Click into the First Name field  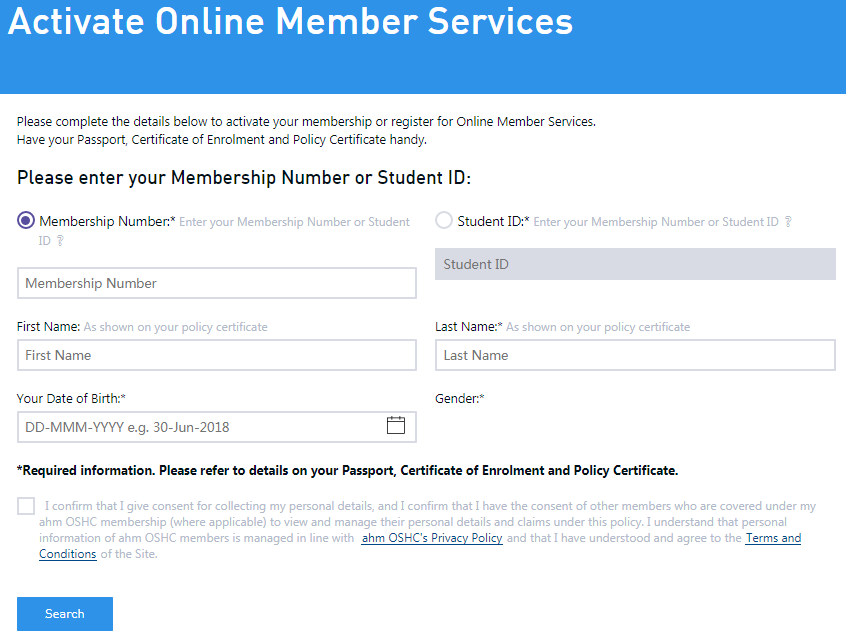[216, 355]
